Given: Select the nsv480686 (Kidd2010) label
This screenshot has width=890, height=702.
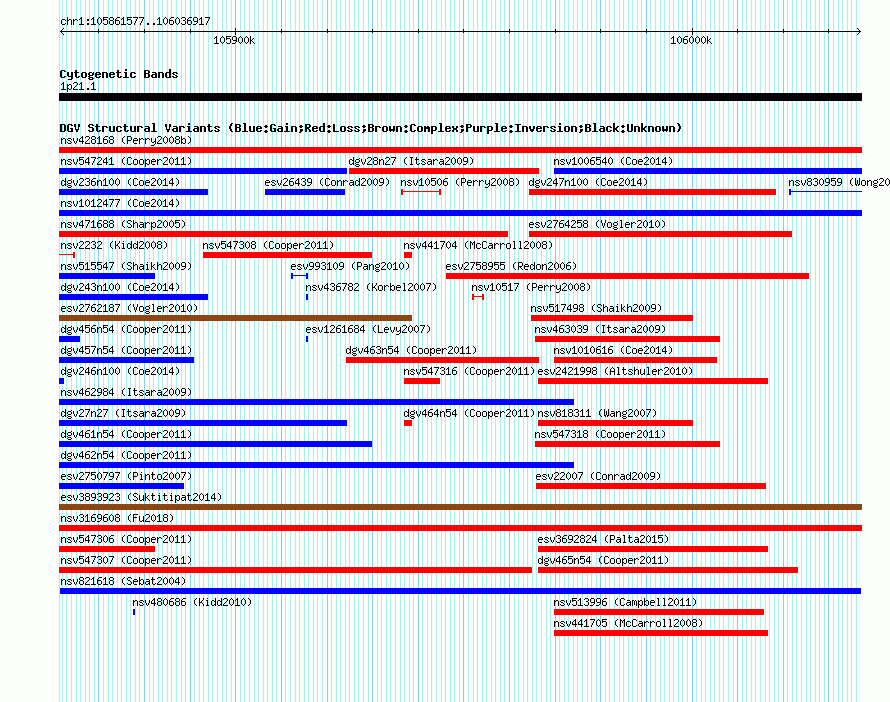Looking at the screenshot, I should 192,602.
